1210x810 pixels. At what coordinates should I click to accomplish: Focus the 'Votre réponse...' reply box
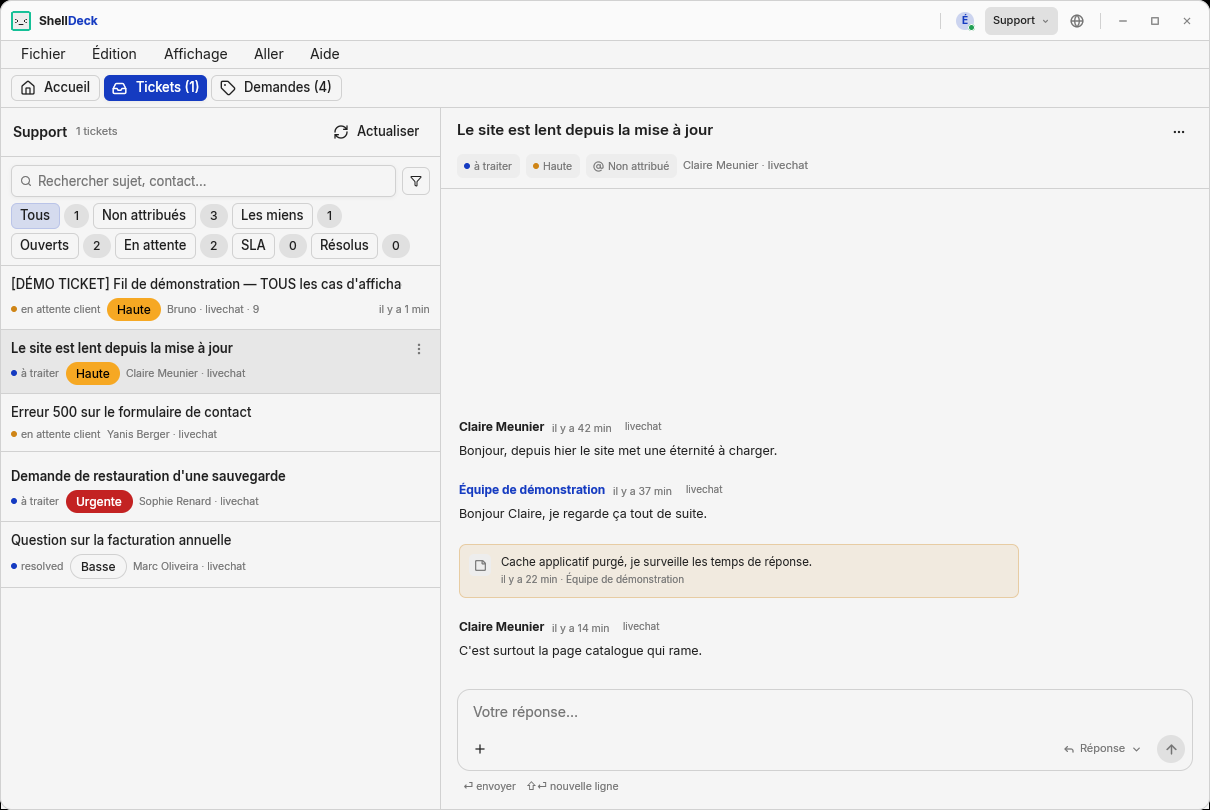pyautogui.click(x=825, y=712)
